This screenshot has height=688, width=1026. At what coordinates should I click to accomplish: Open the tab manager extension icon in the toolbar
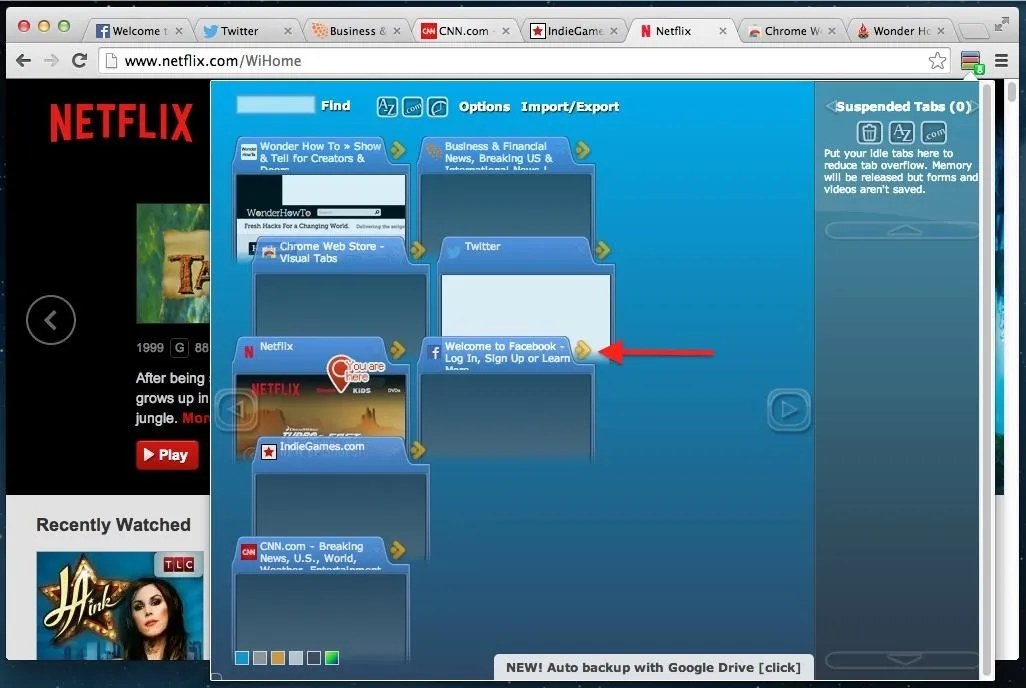click(971, 62)
